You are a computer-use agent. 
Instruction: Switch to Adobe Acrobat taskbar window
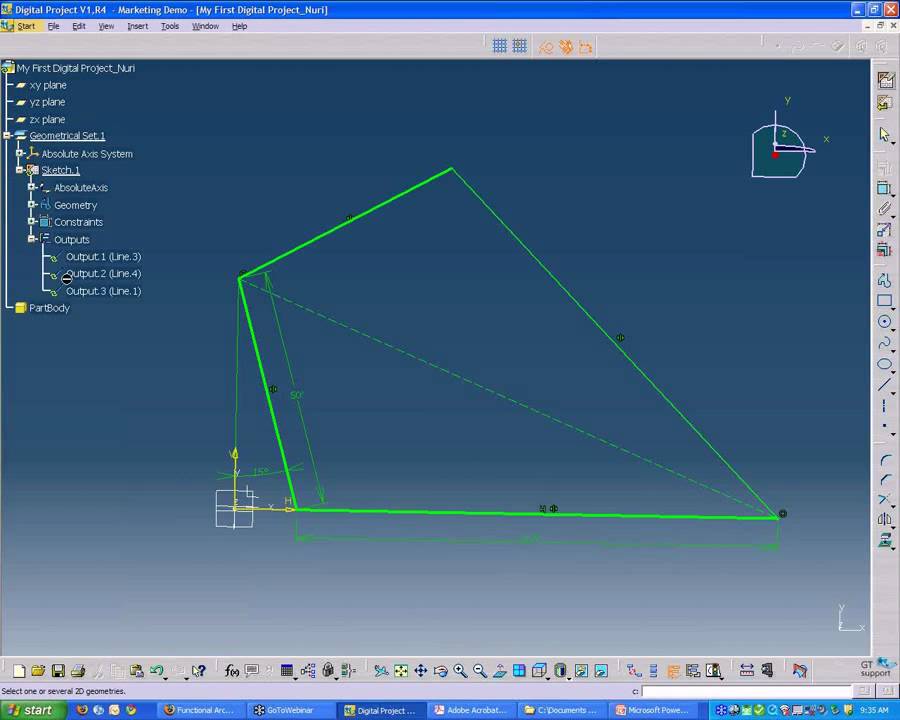(x=471, y=710)
